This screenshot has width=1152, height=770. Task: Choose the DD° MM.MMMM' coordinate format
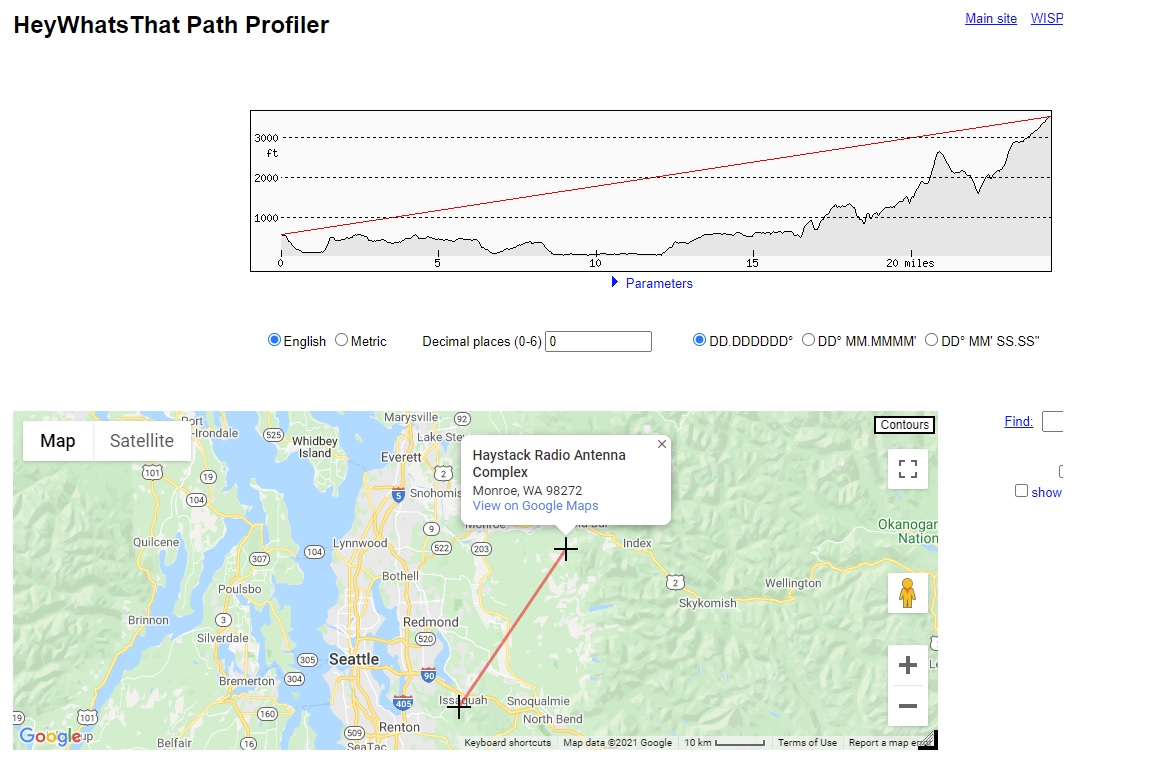click(809, 340)
